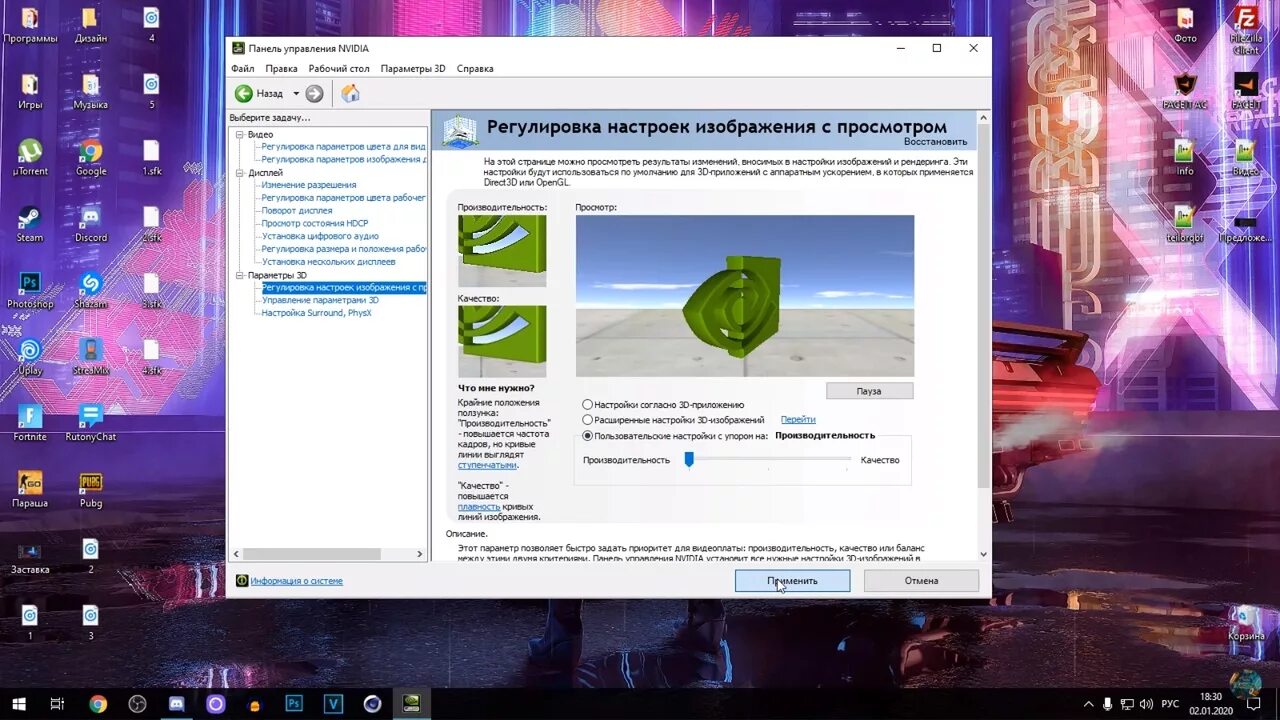Open the FileZilla Client desktop icon
1280x720 pixels.
pyautogui.click(x=1245, y=30)
